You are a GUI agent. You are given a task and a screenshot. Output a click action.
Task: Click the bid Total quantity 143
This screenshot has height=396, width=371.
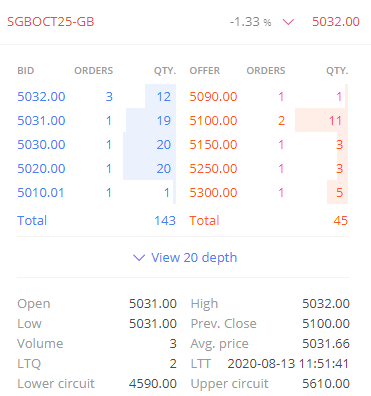pos(165,221)
